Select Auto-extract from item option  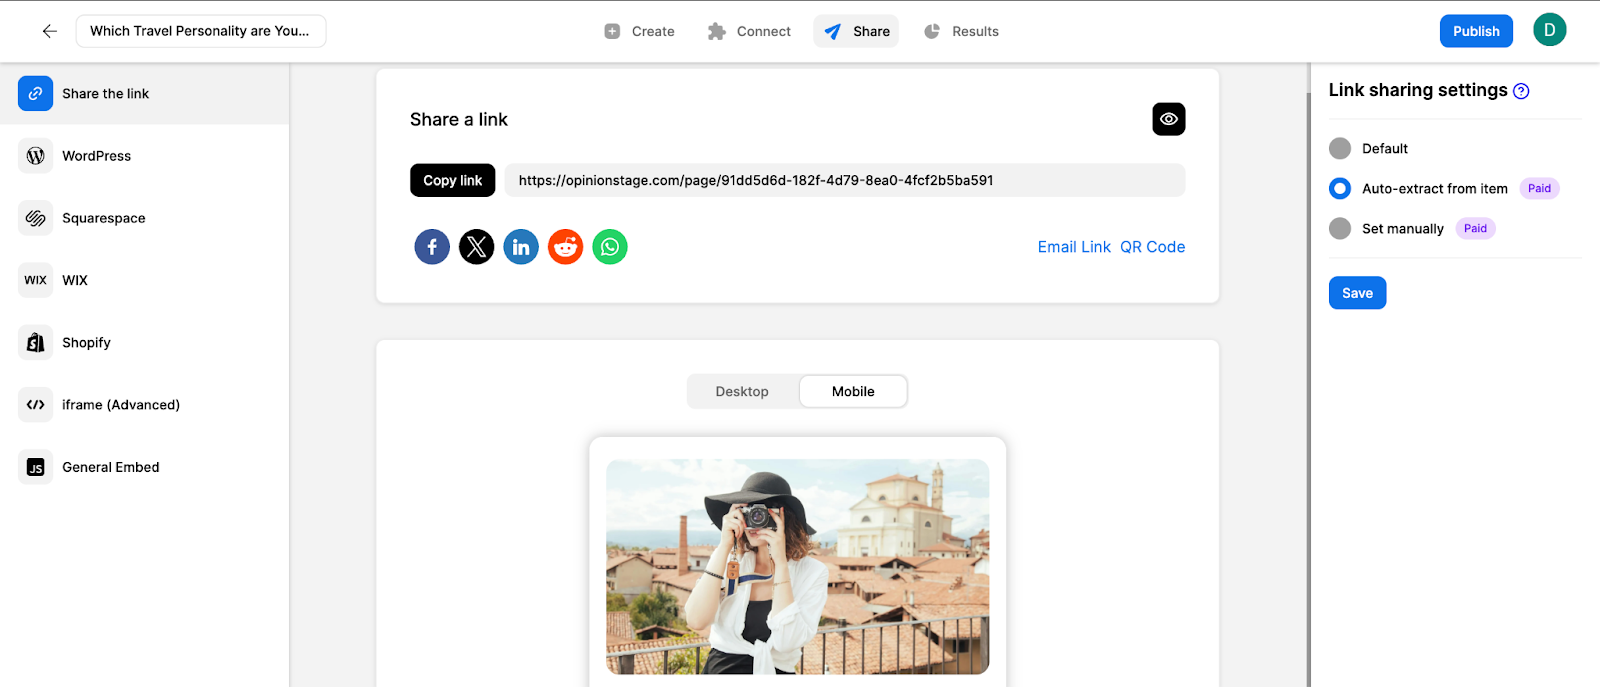point(1340,189)
